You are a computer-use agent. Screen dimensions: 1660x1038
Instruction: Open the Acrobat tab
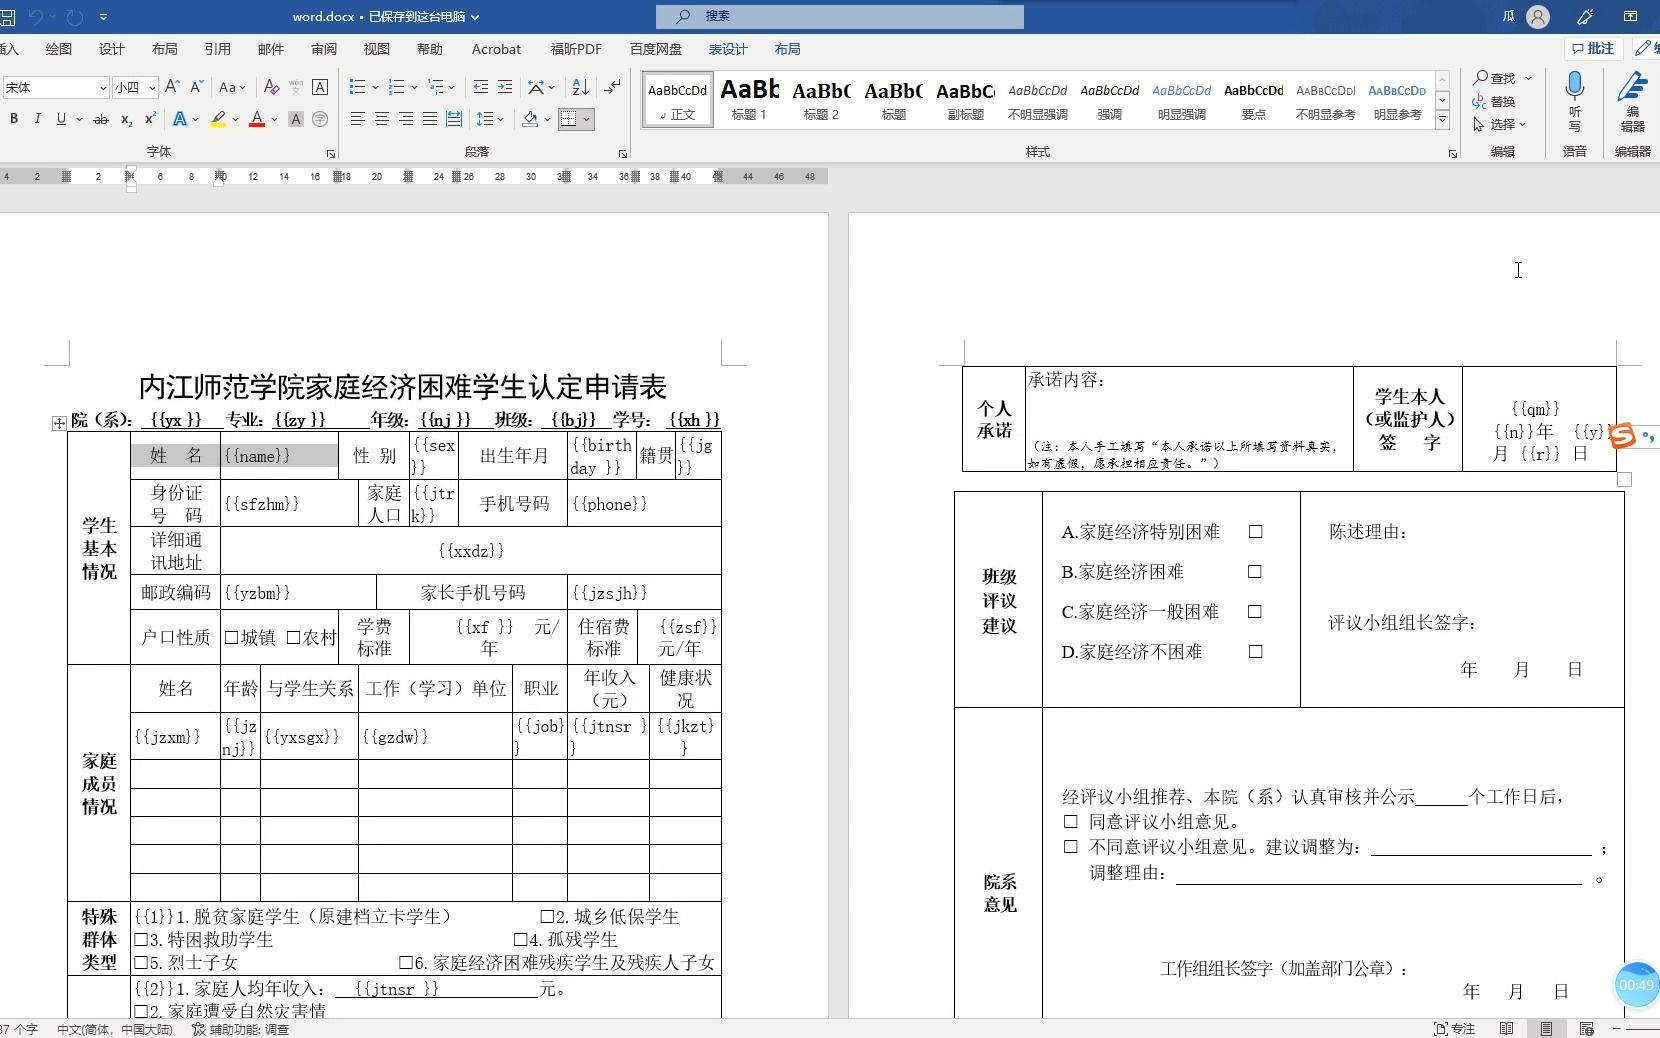tap(496, 49)
